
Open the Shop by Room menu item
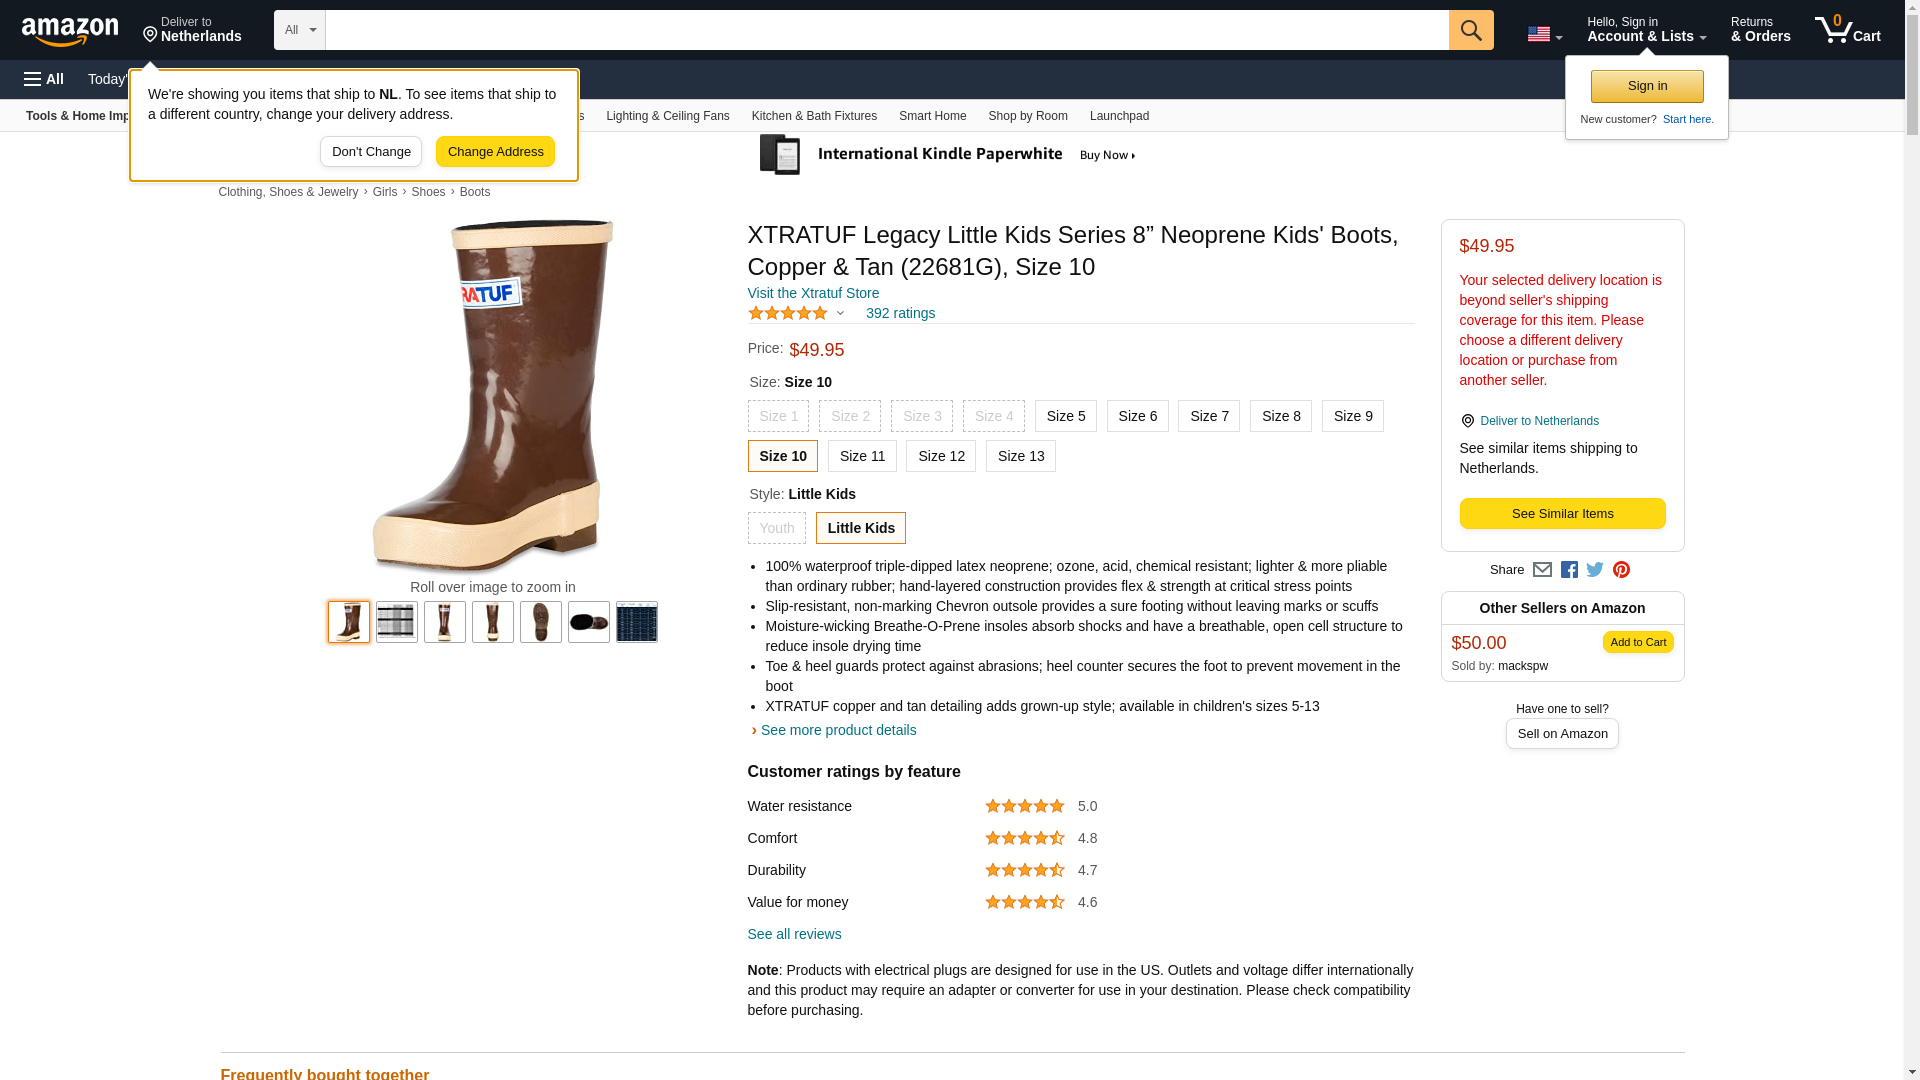tap(1027, 116)
